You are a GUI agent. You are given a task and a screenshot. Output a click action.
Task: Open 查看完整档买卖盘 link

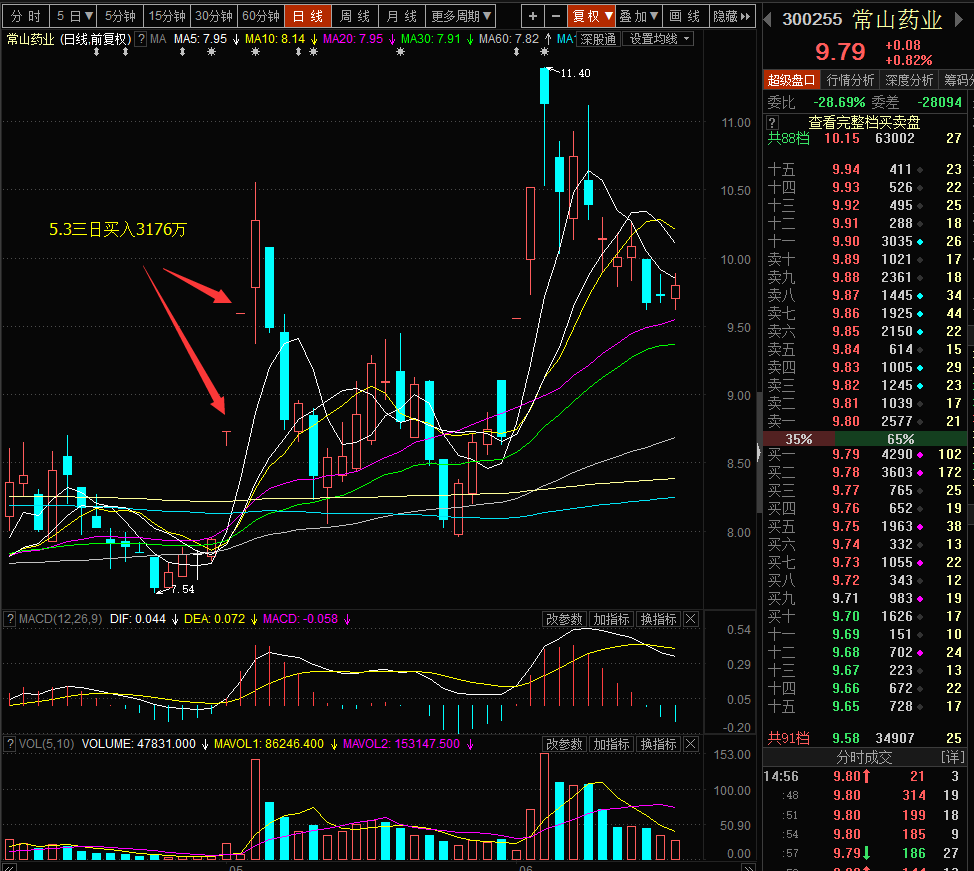(864, 122)
